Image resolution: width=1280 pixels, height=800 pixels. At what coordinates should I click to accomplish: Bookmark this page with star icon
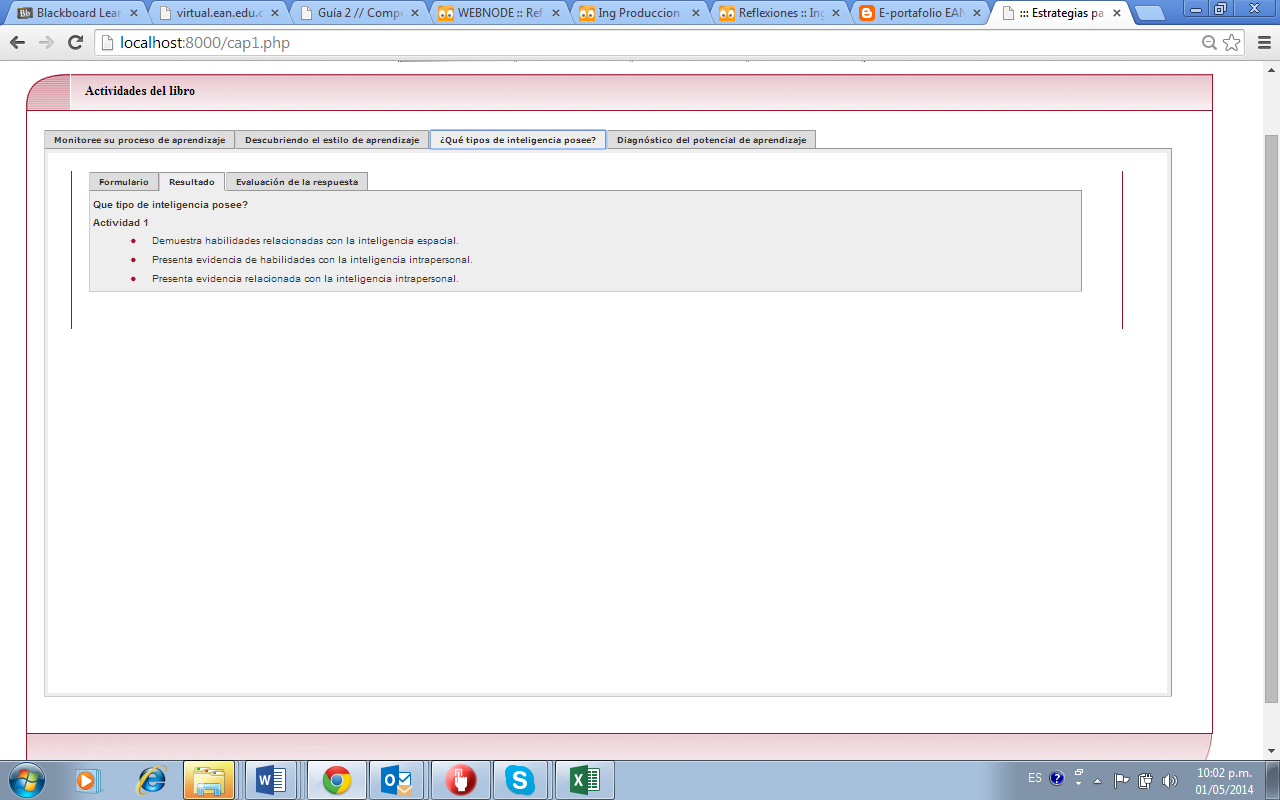[x=1232, y=43]
